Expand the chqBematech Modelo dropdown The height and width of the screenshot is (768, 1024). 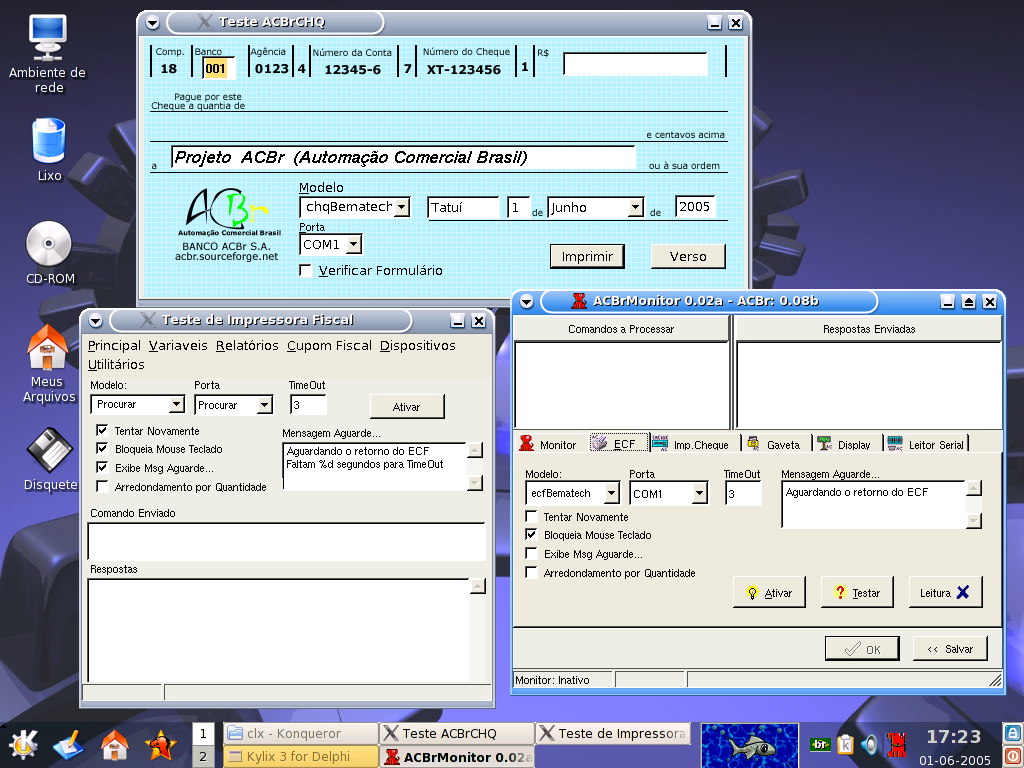click(x=401, y=208)
